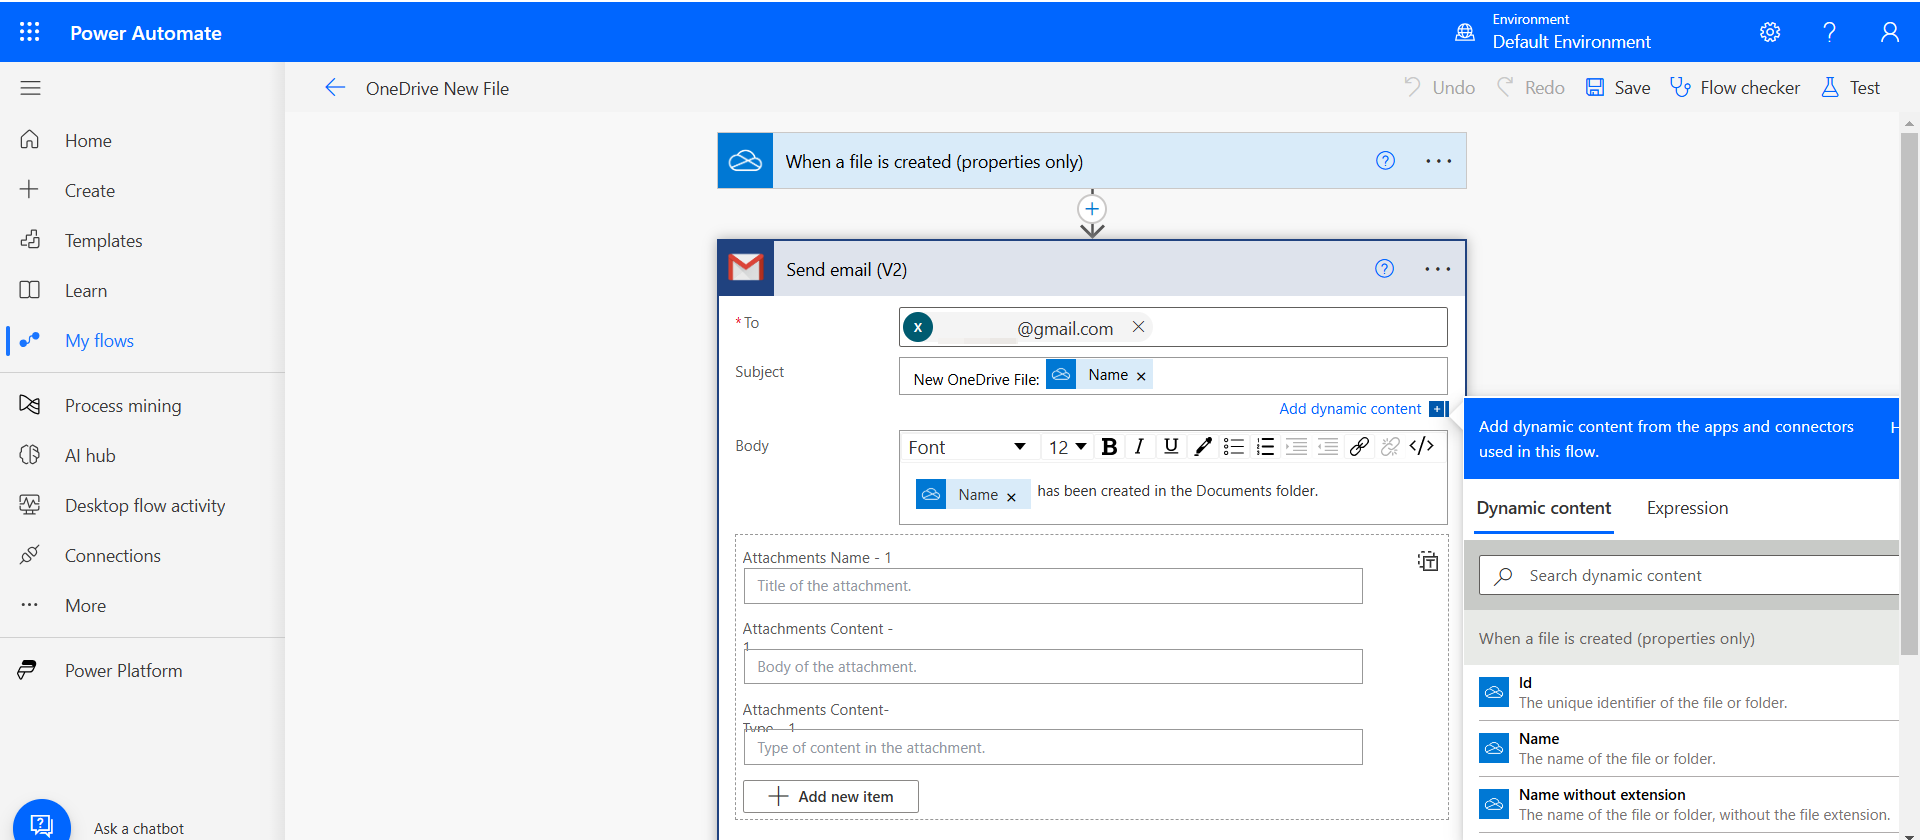Switch attachments to input entire array
The image size is (1920, 840).
tap(1428, 561)
